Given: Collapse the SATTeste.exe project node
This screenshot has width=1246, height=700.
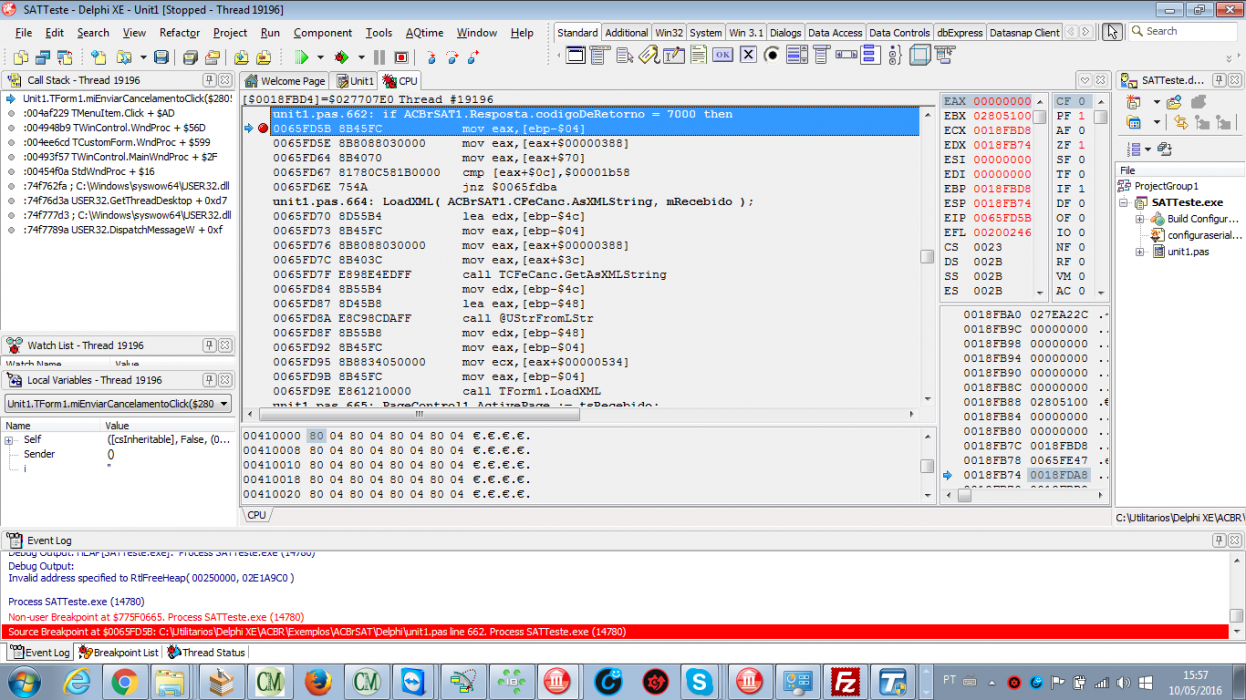Looking at the screenshot, I should [x=1126, y=203].
